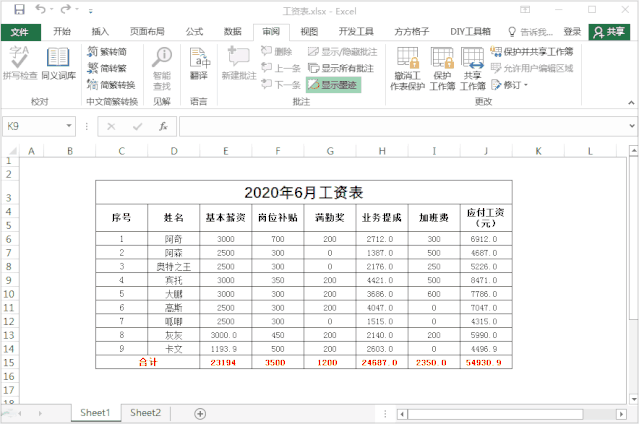Click the formula bar cancel X icon
Image resolution: width=639 pixels, height=424 pixels.
click(111, 126)
